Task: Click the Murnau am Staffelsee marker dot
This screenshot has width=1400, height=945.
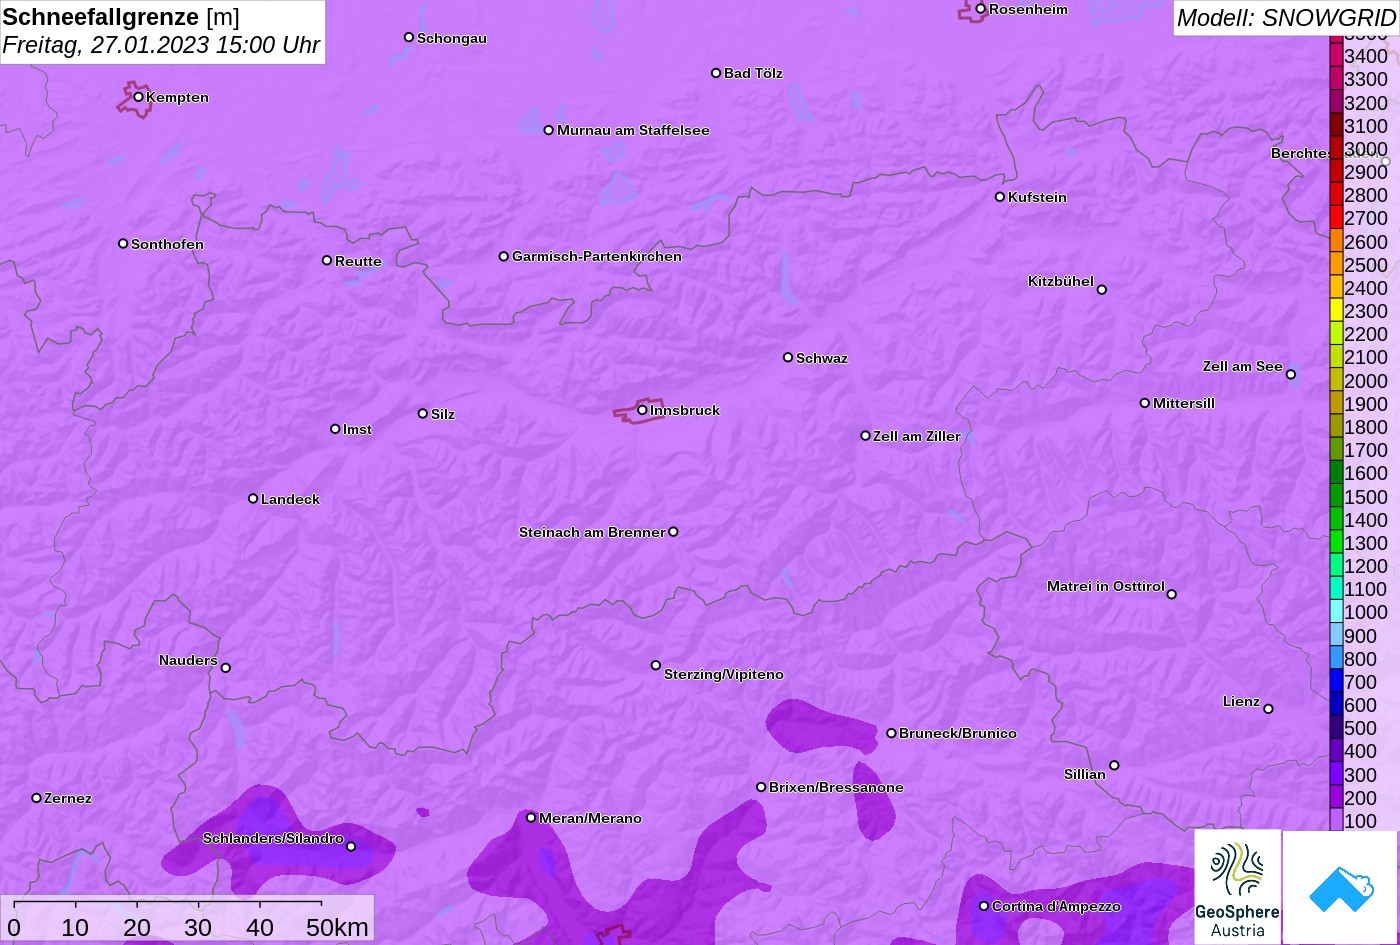Action: coord(549,130)
